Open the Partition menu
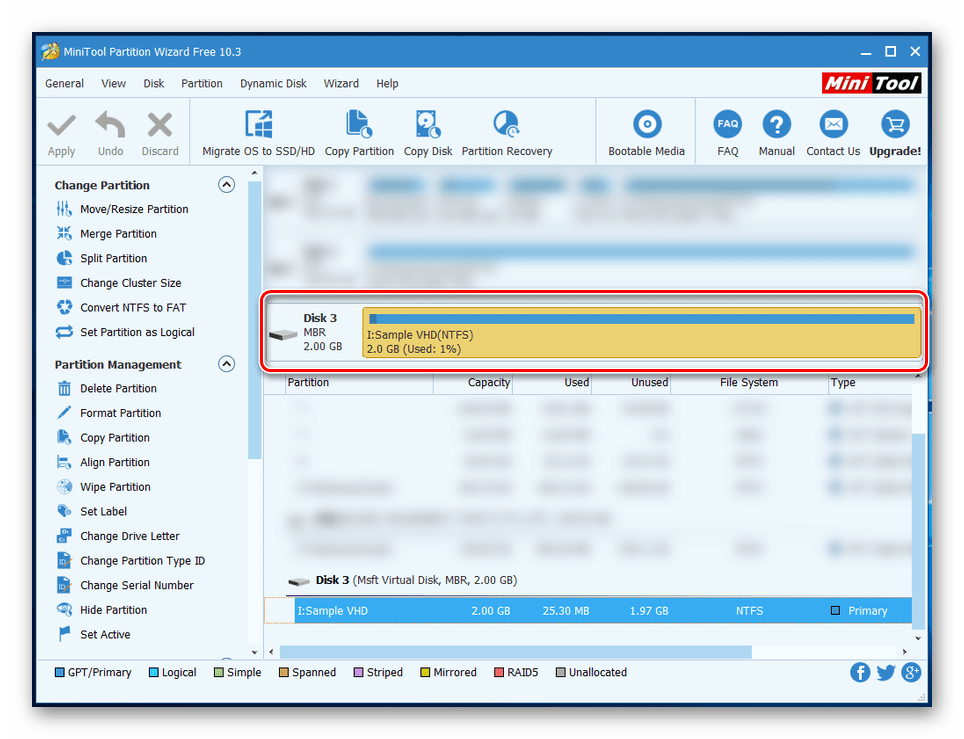The height and width of the screenshot is (739, 964). click(x=202, y=84)
